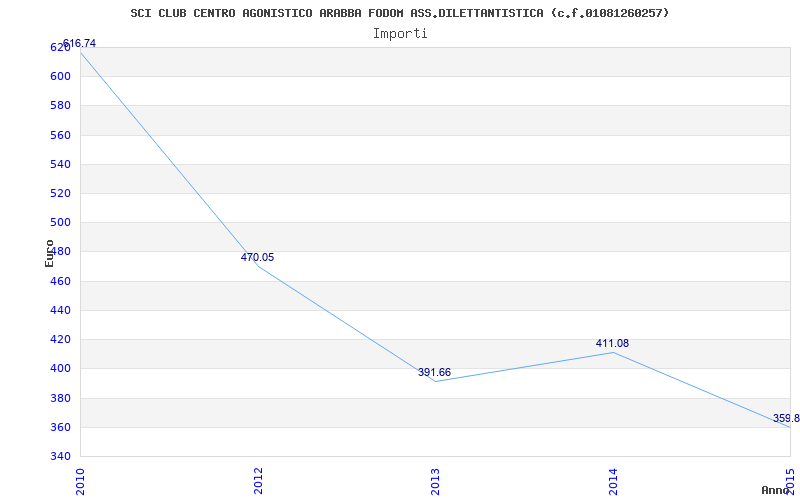Click the 'Anno' x-axis label

pyautogui.click(x=776, y=490)
